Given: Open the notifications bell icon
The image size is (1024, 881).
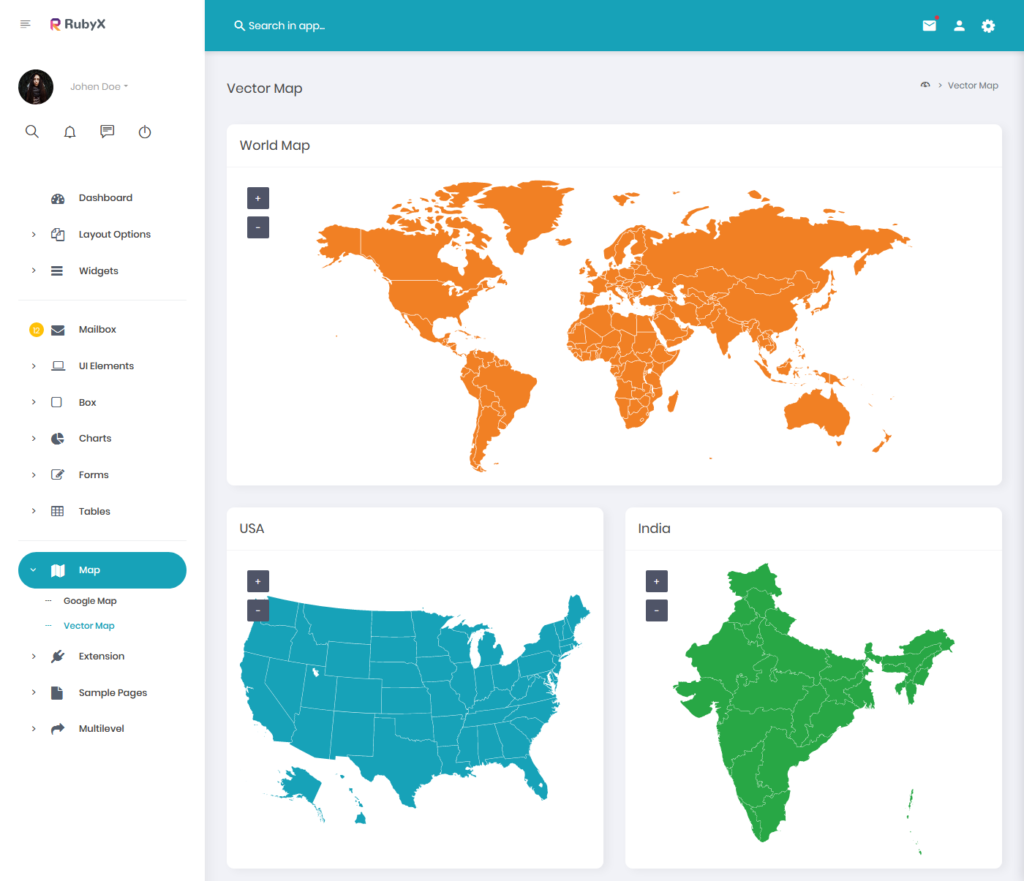Looking at the screenshot, I should click(x=69, y=131).
